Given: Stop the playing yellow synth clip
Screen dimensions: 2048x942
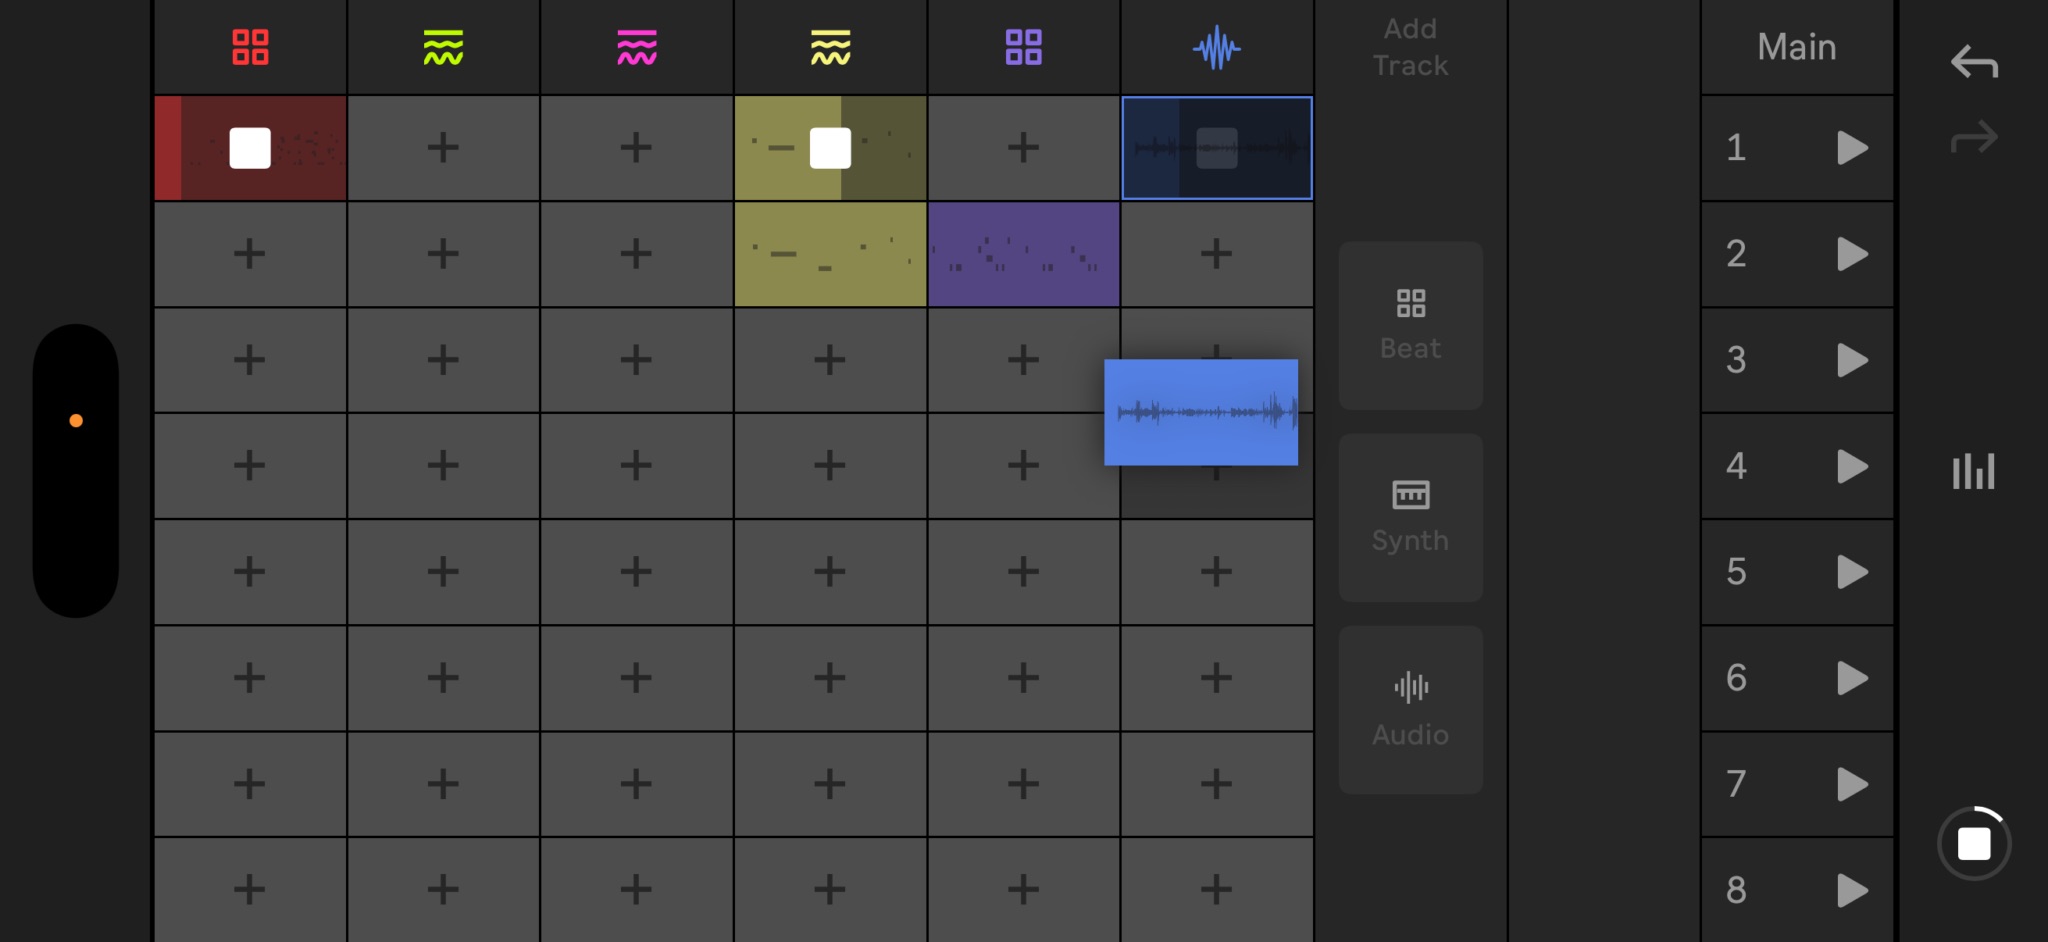Looking at the screenshot, I should point(830,148).
